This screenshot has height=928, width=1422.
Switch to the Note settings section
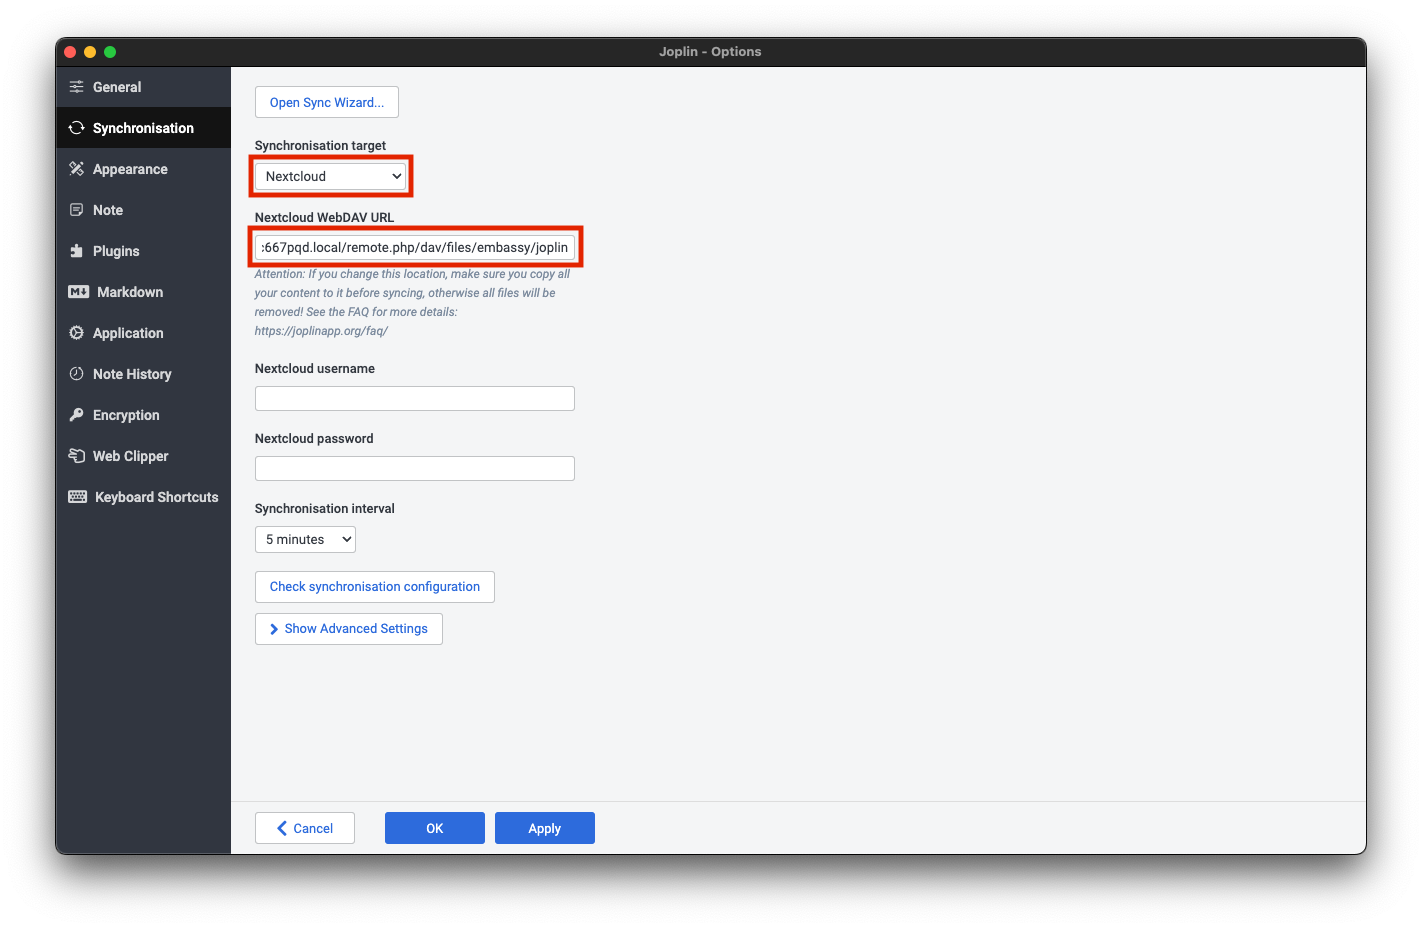(x=108, y=210)
